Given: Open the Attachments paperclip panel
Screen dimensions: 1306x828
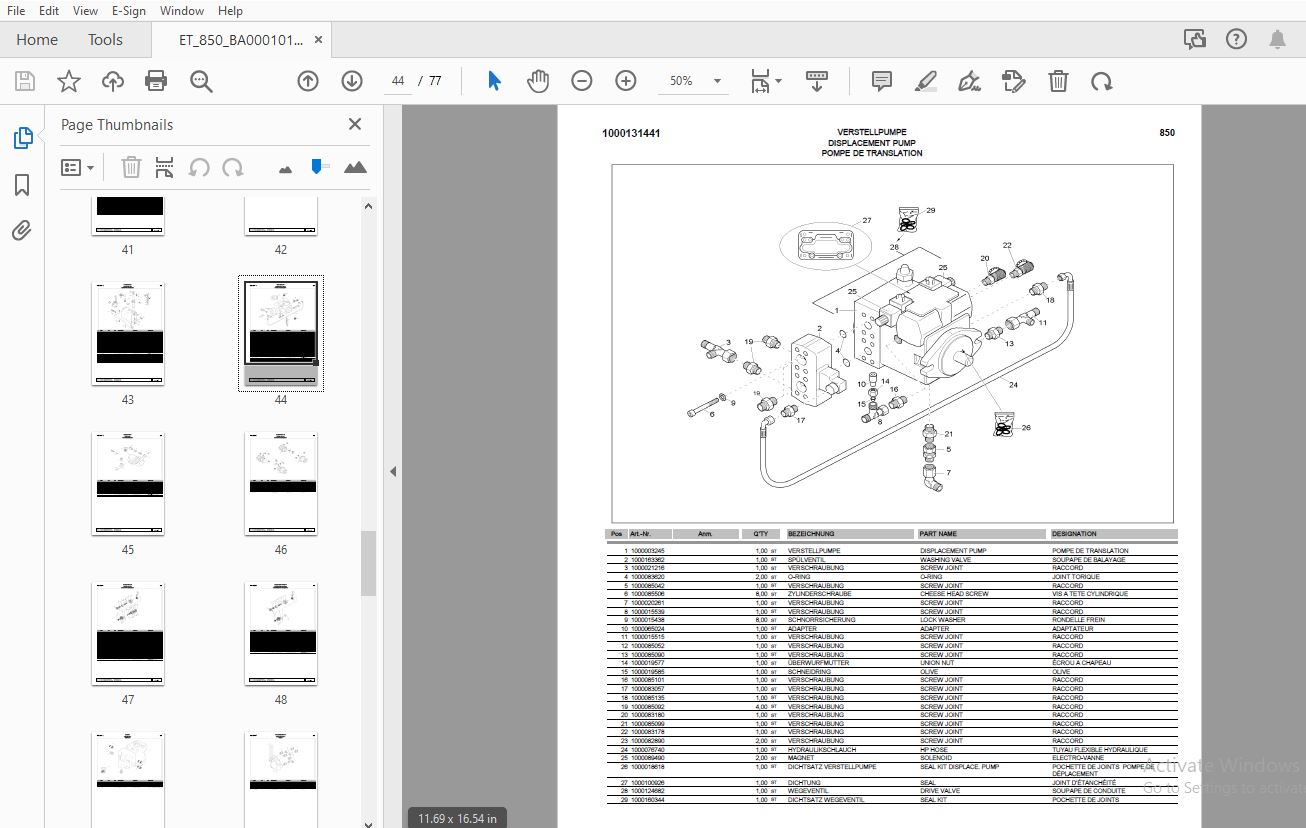Looking at the screenshot, I should (x=22, y=231).
